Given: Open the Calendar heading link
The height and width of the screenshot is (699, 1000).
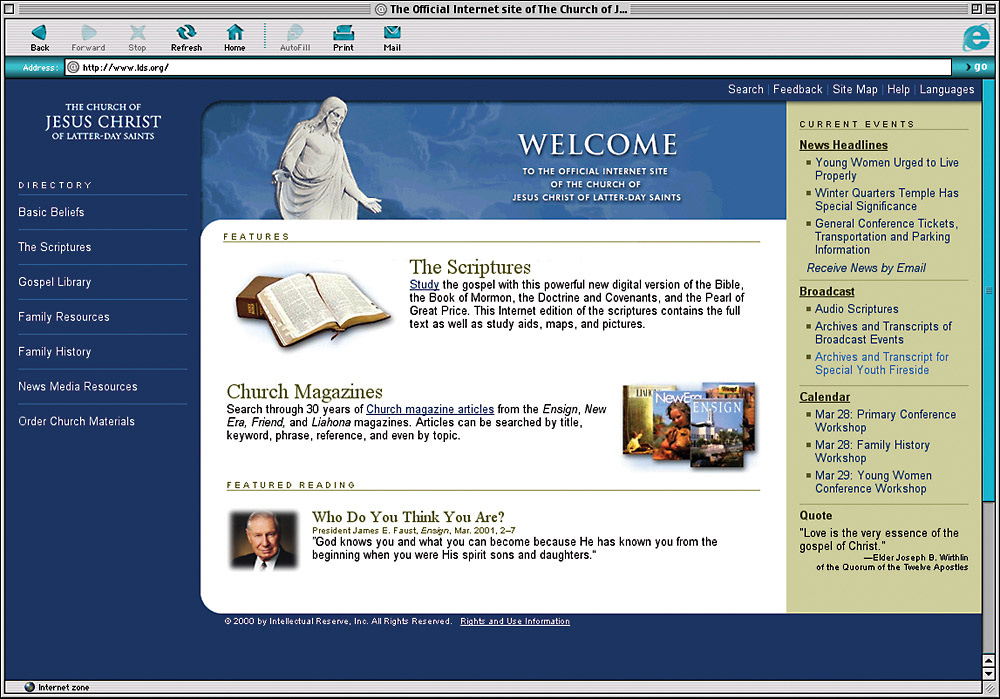Looking at the screenshot, I should [x=825, y=397].
